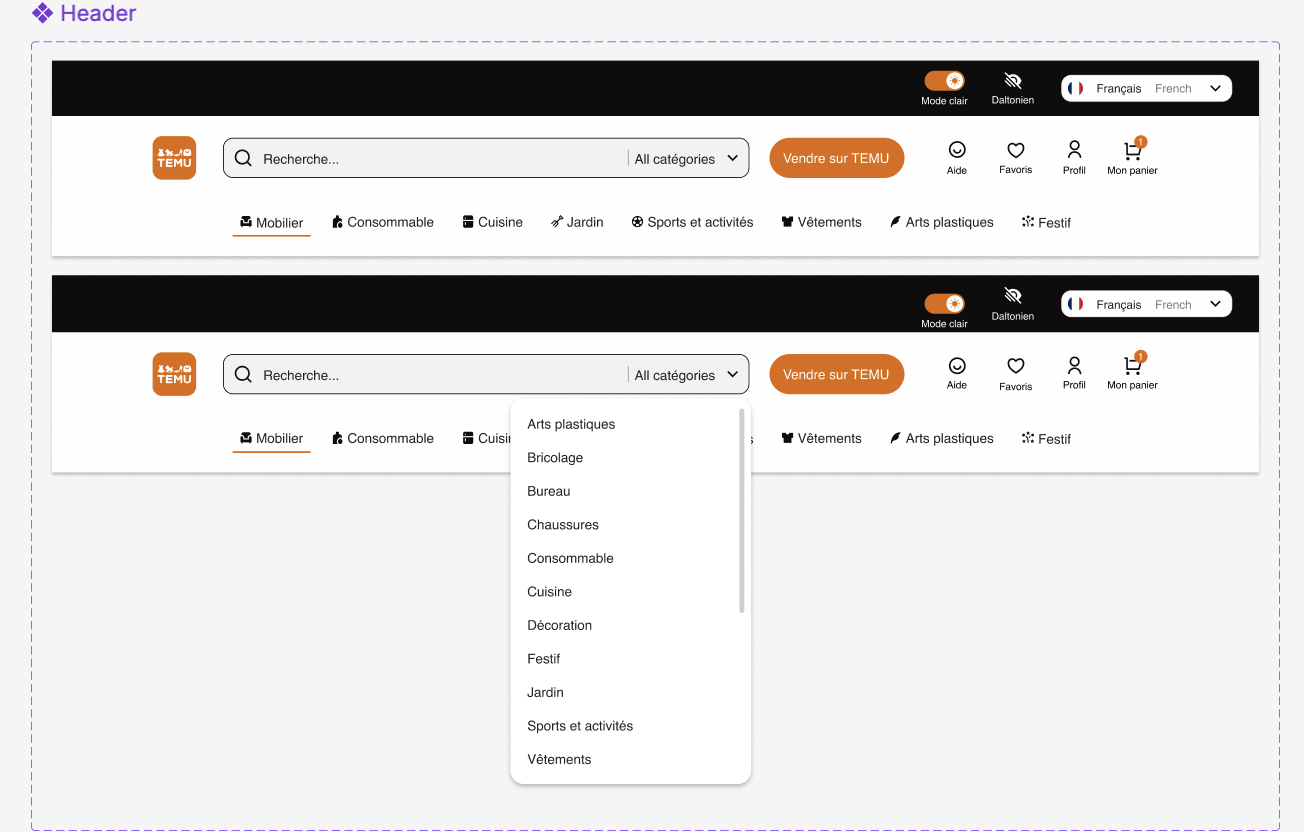Click the Favoris heart icon in the upper header
Viewport: 1304px width, 832px height.
1015,150
